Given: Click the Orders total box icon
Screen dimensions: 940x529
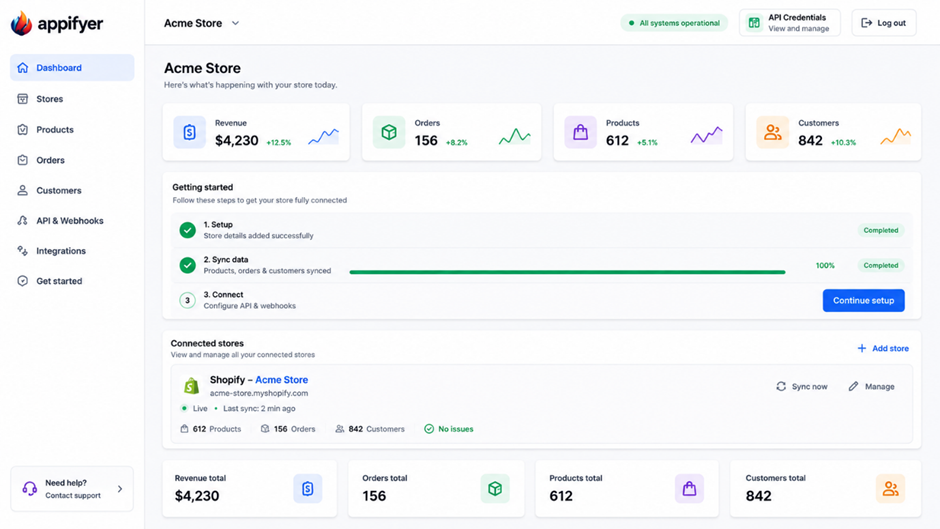Looking at the screenshot, I should point(495,489).
